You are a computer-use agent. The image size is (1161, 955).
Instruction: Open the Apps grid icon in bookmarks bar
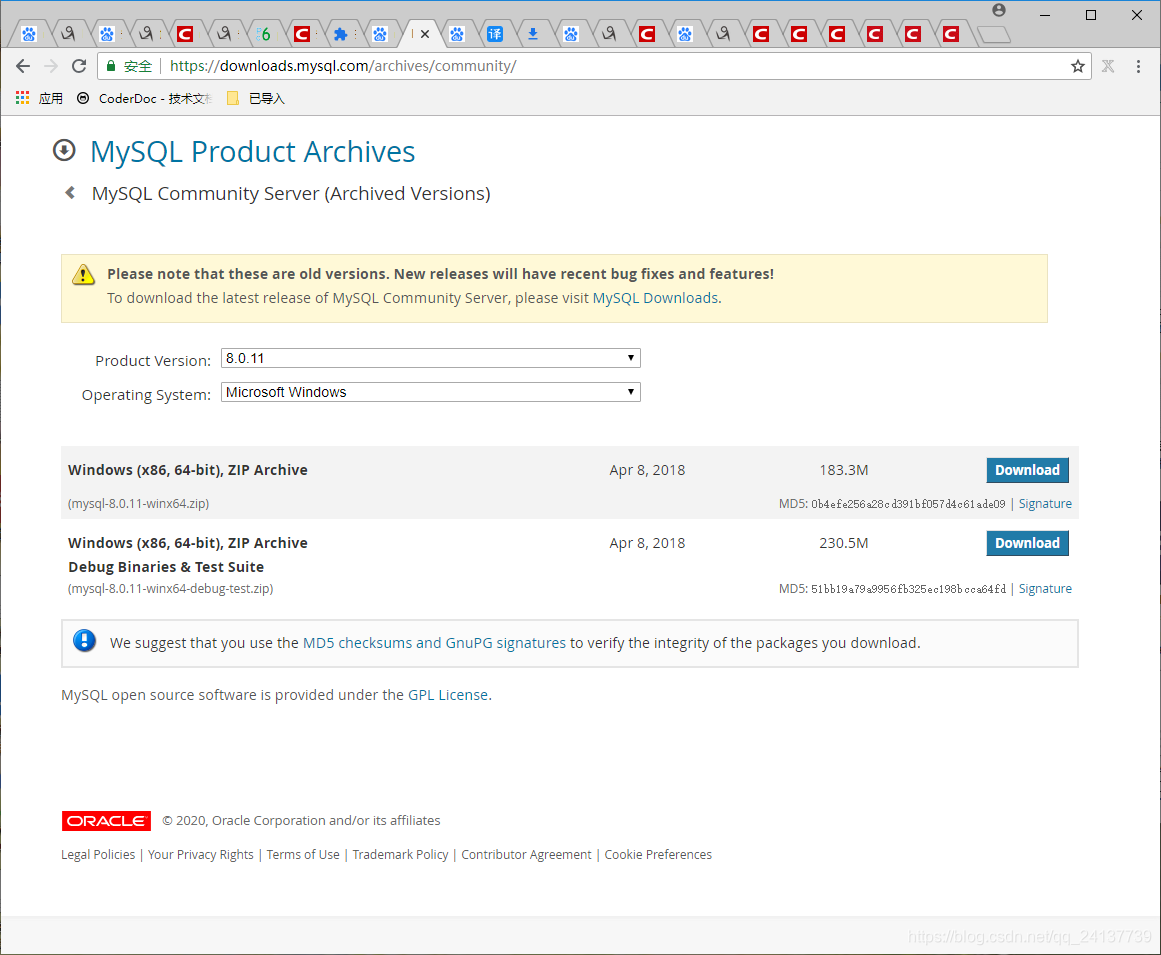(x=23, y=98)
